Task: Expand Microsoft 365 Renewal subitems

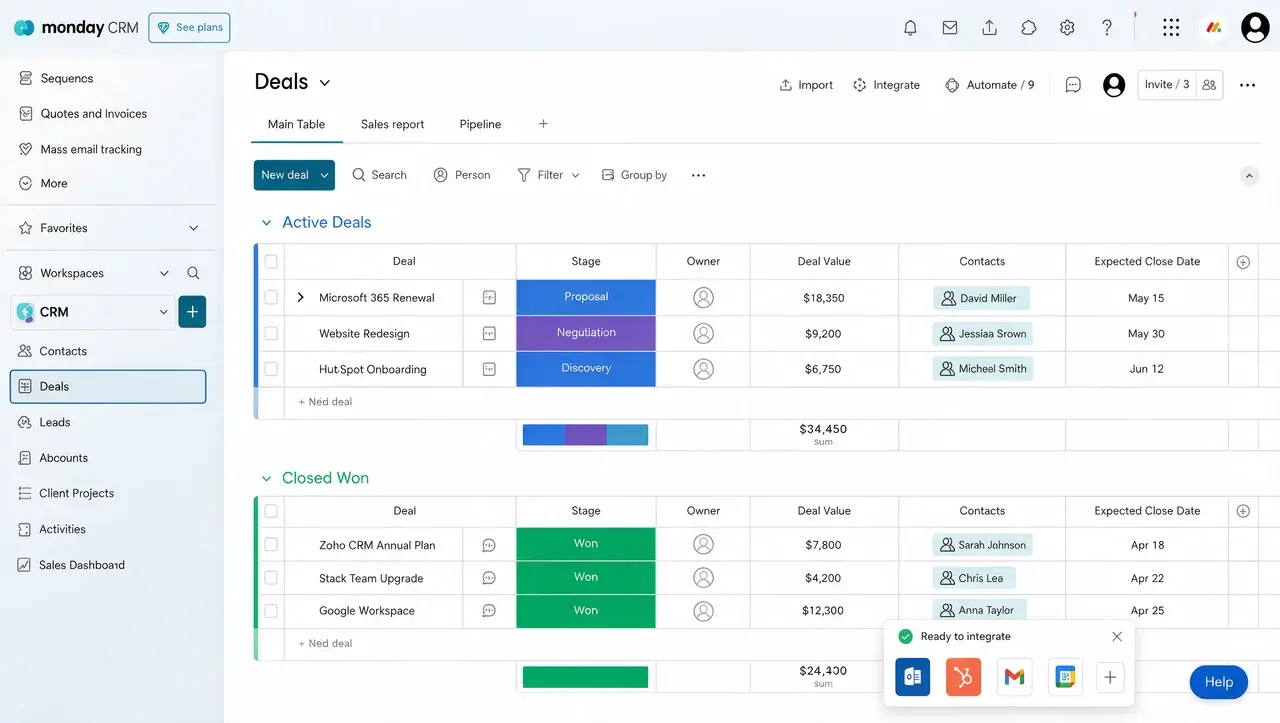Action: coord(300,297)
